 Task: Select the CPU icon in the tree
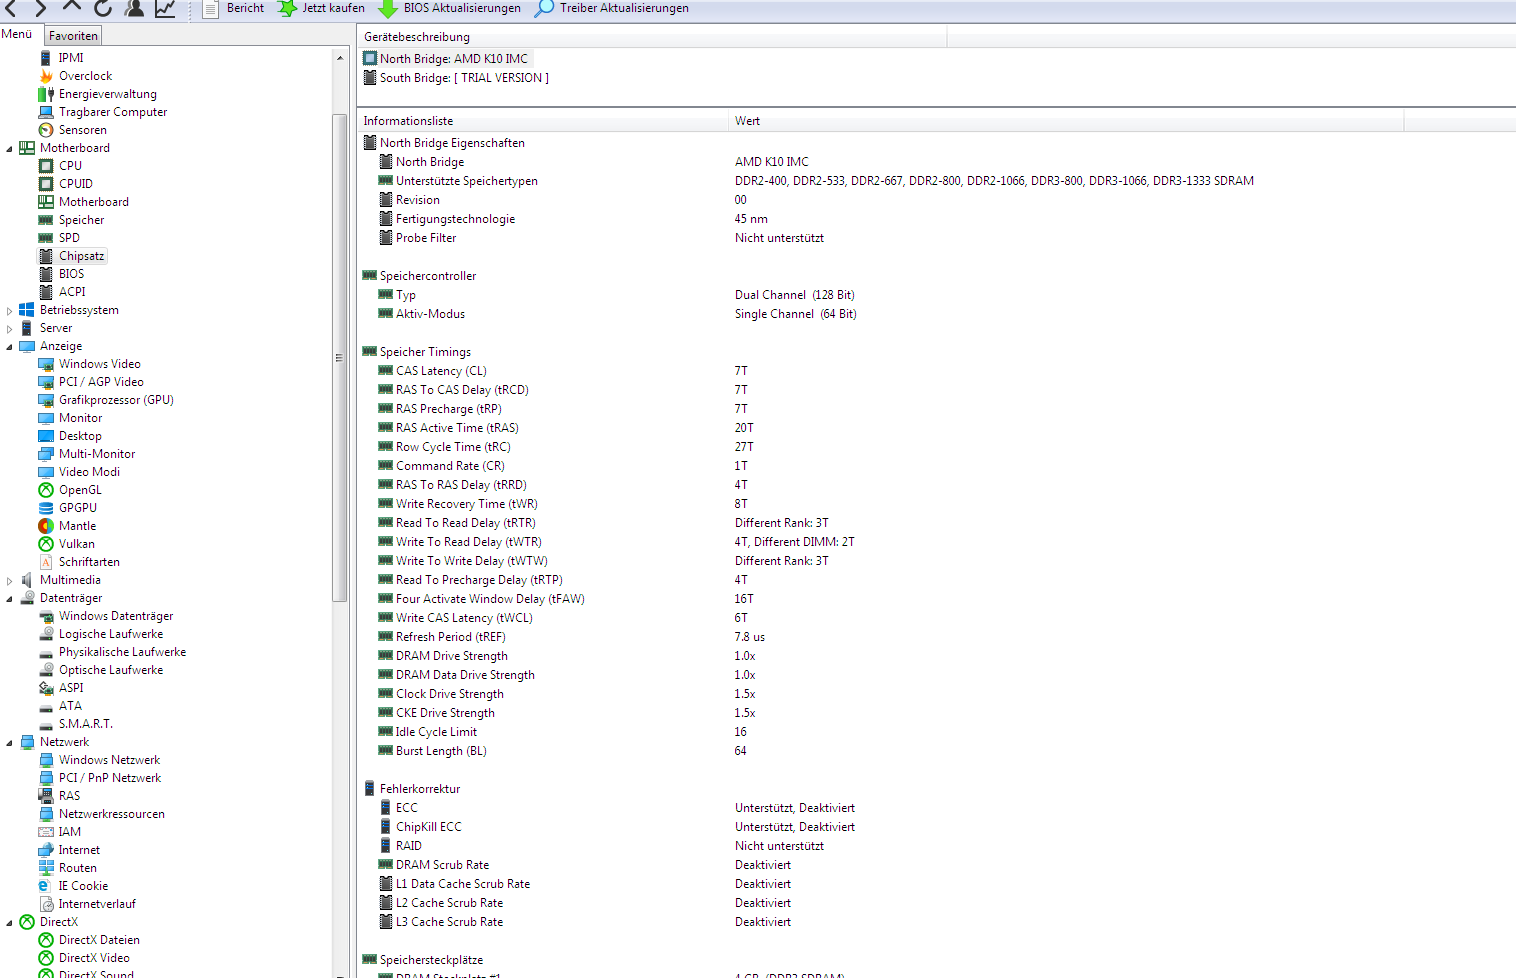click(x=46, y=166)
